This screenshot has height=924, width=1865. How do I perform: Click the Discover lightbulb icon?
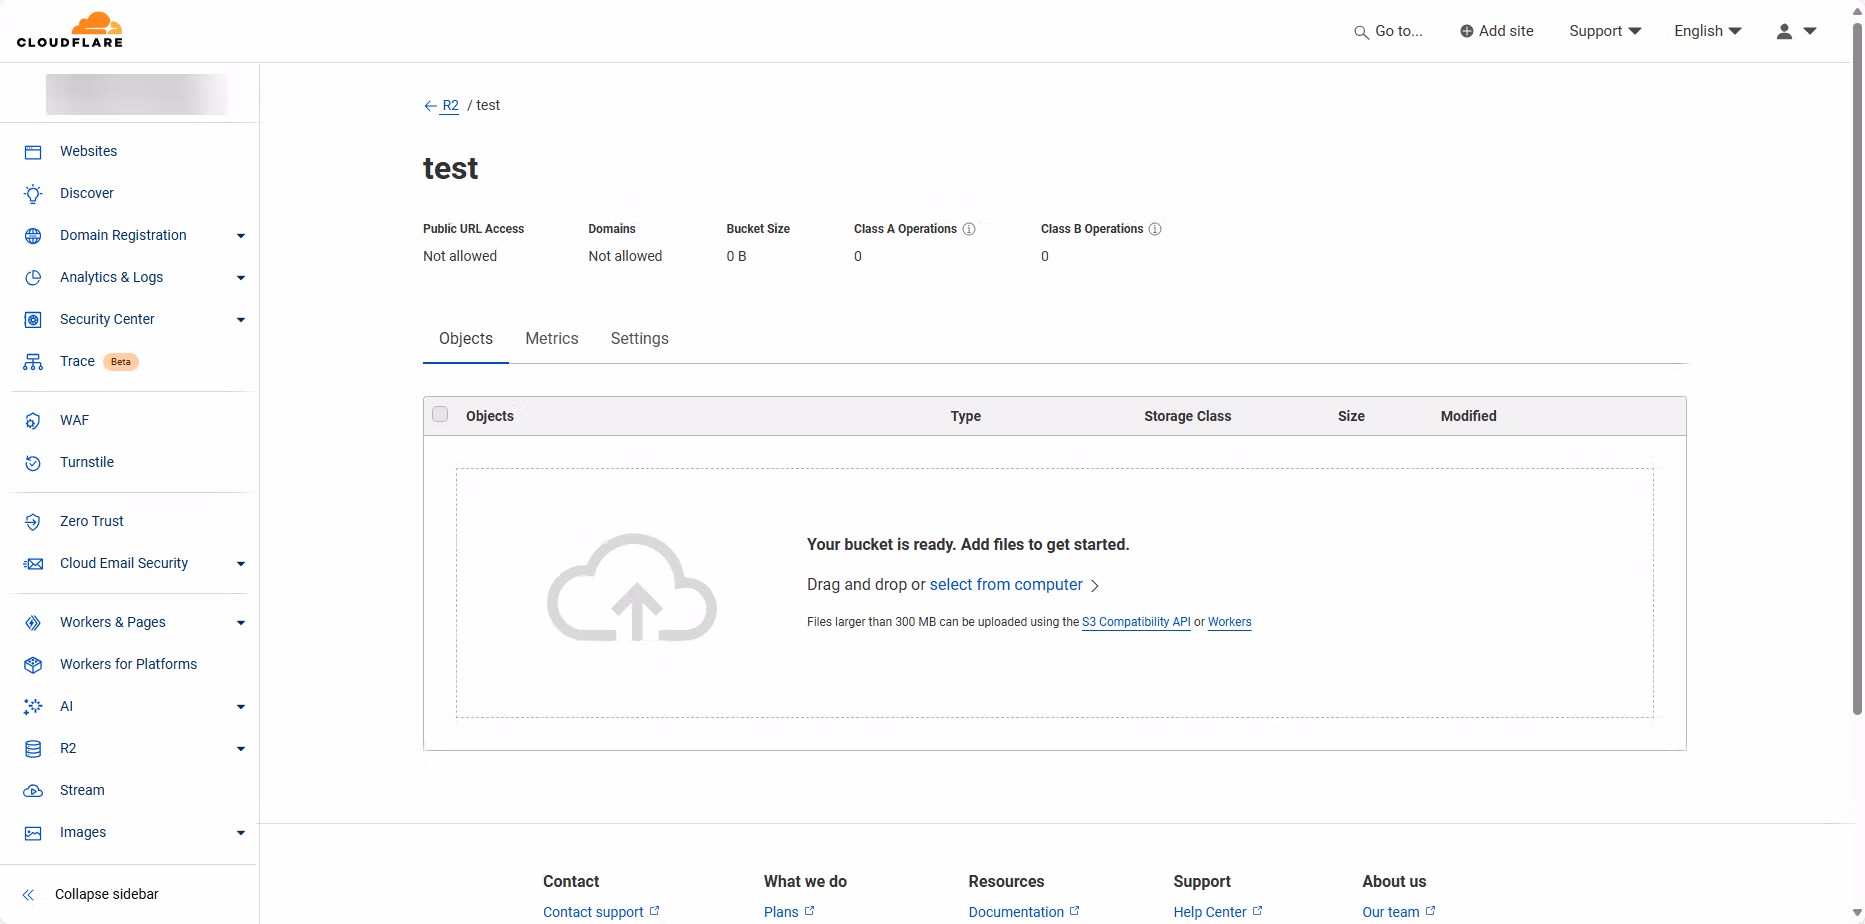(33, 194)
